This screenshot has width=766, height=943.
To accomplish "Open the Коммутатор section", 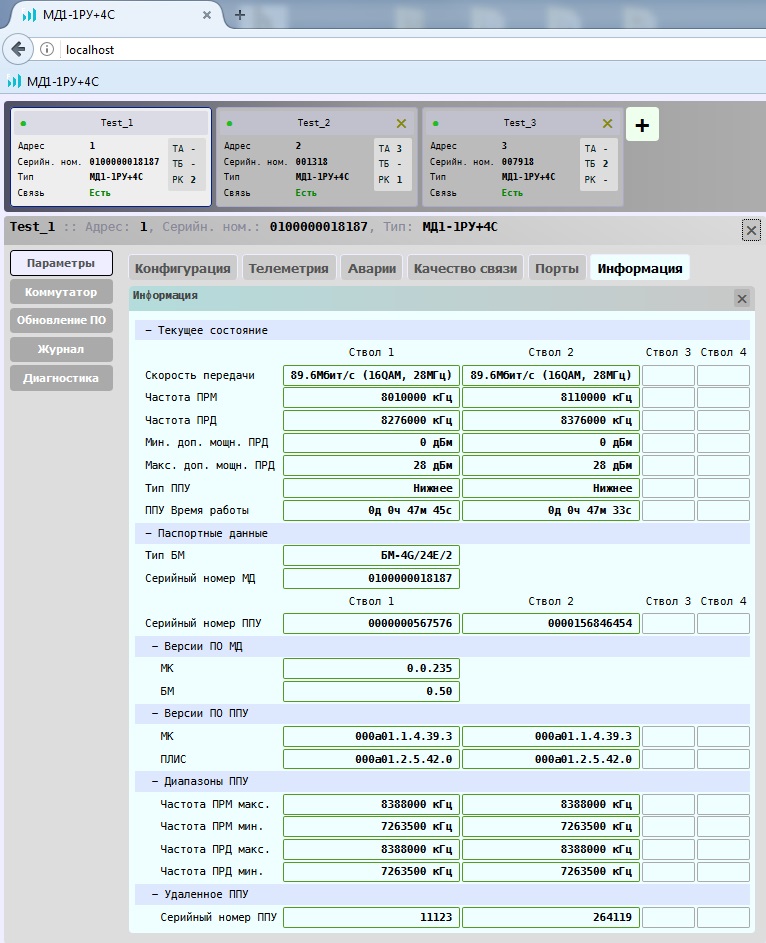I will click(61, 292).
